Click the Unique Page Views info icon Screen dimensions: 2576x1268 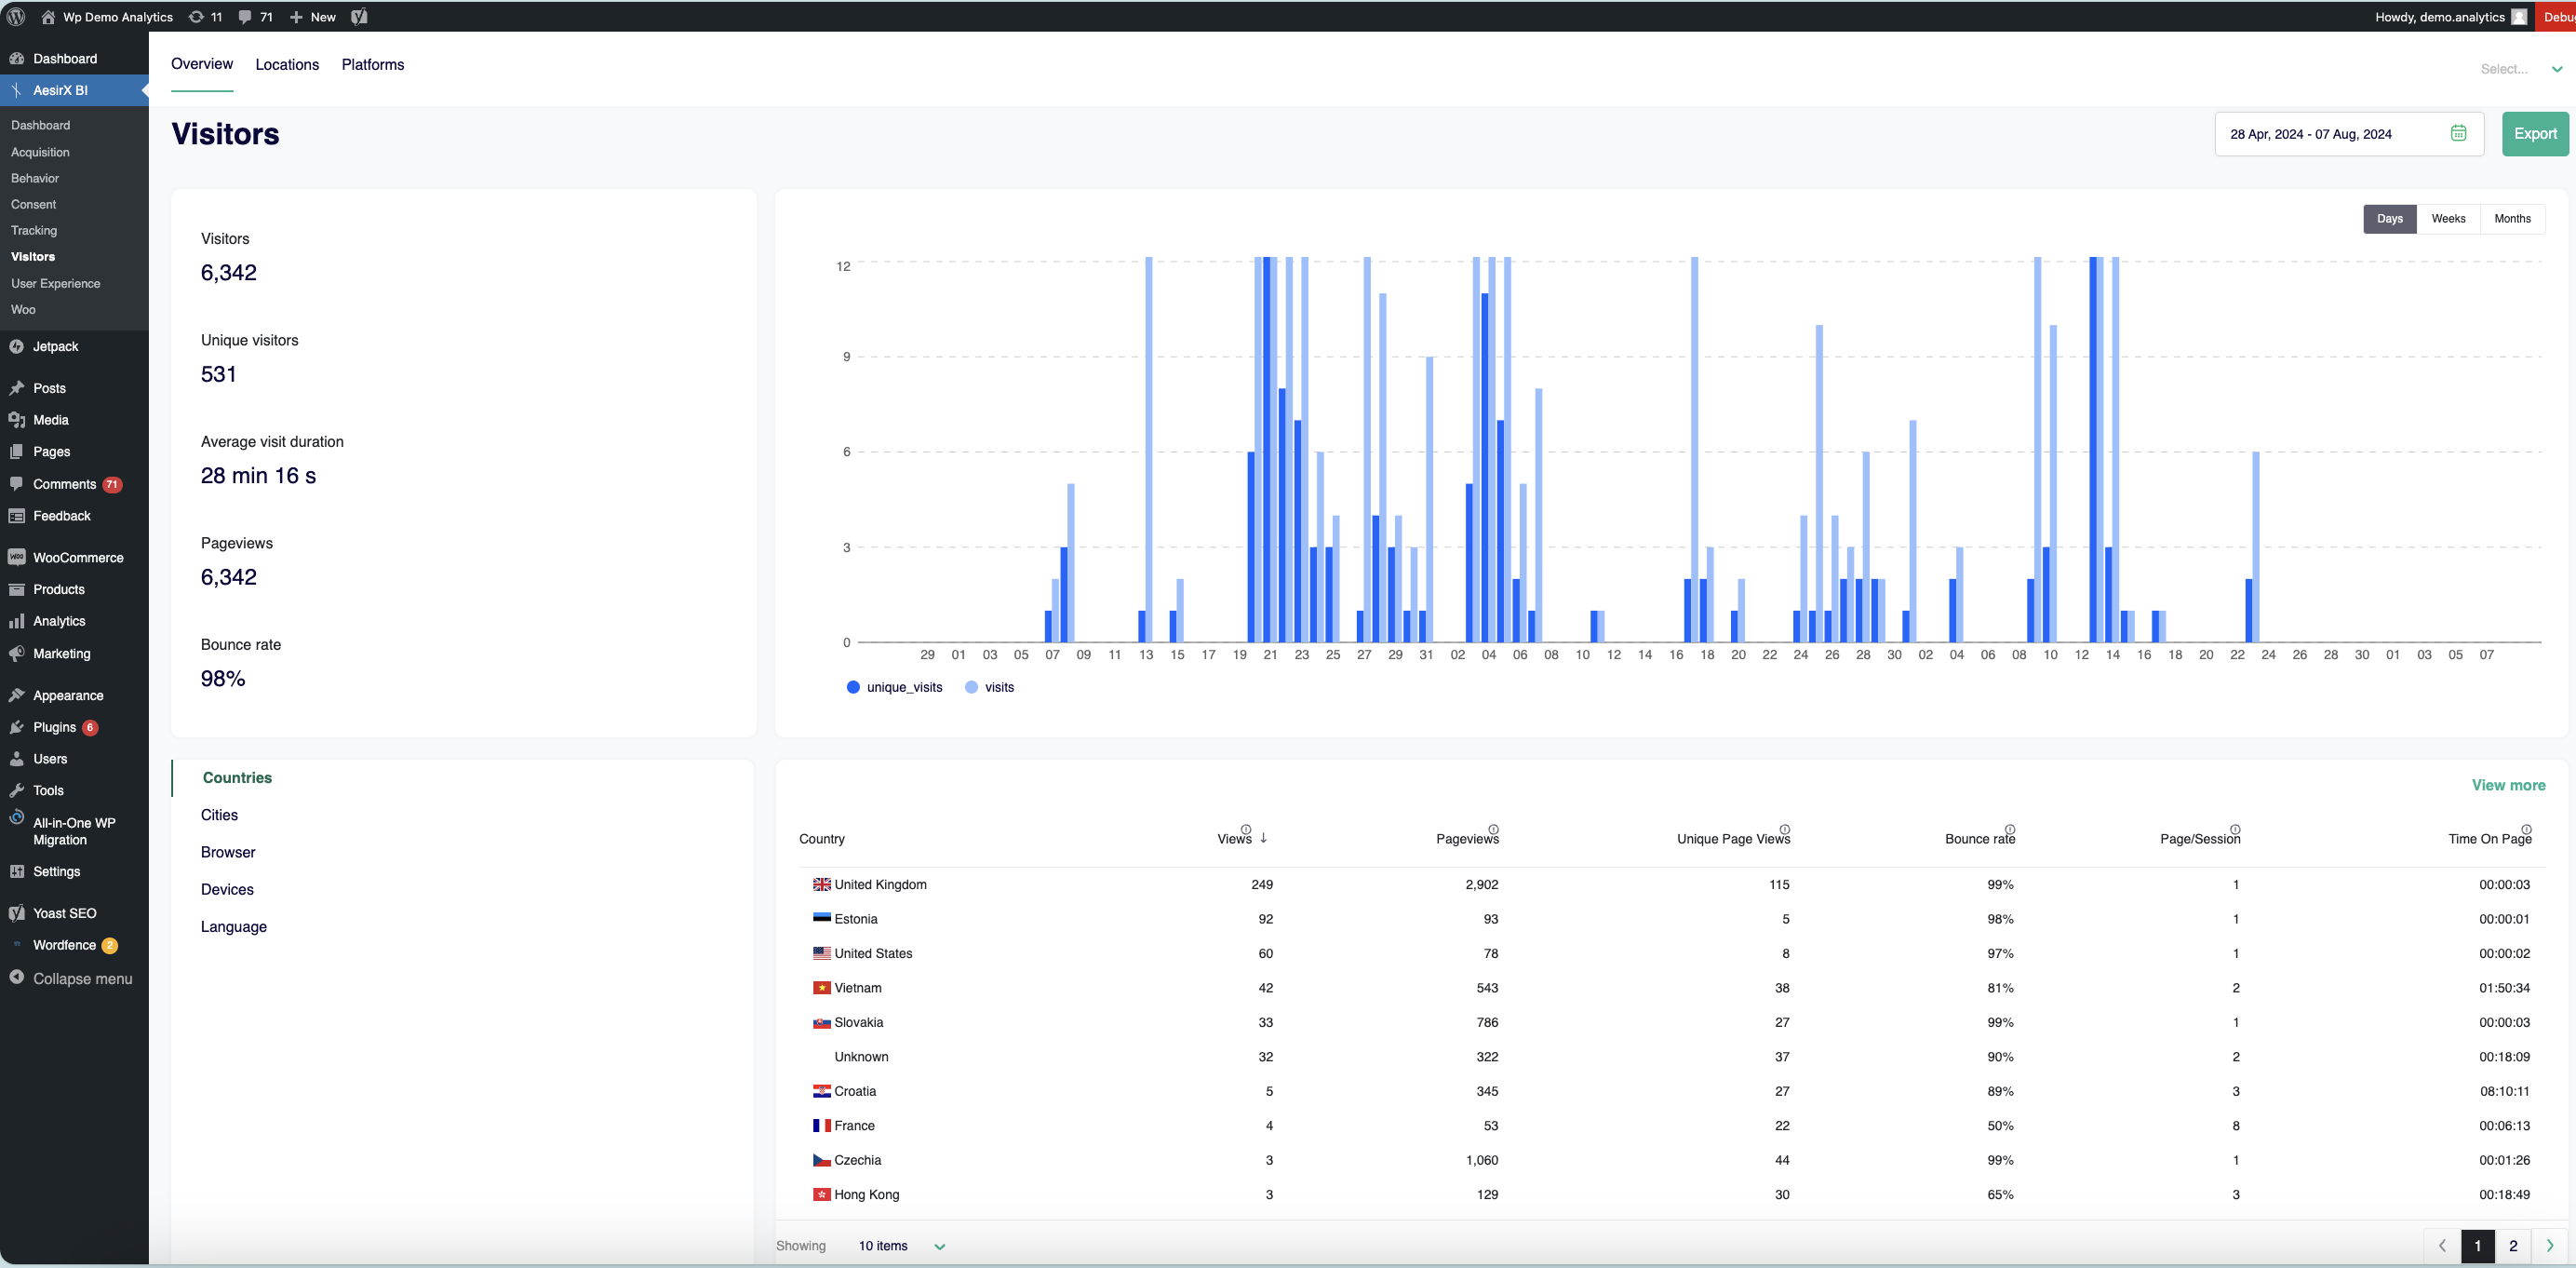pos(1785,829)
